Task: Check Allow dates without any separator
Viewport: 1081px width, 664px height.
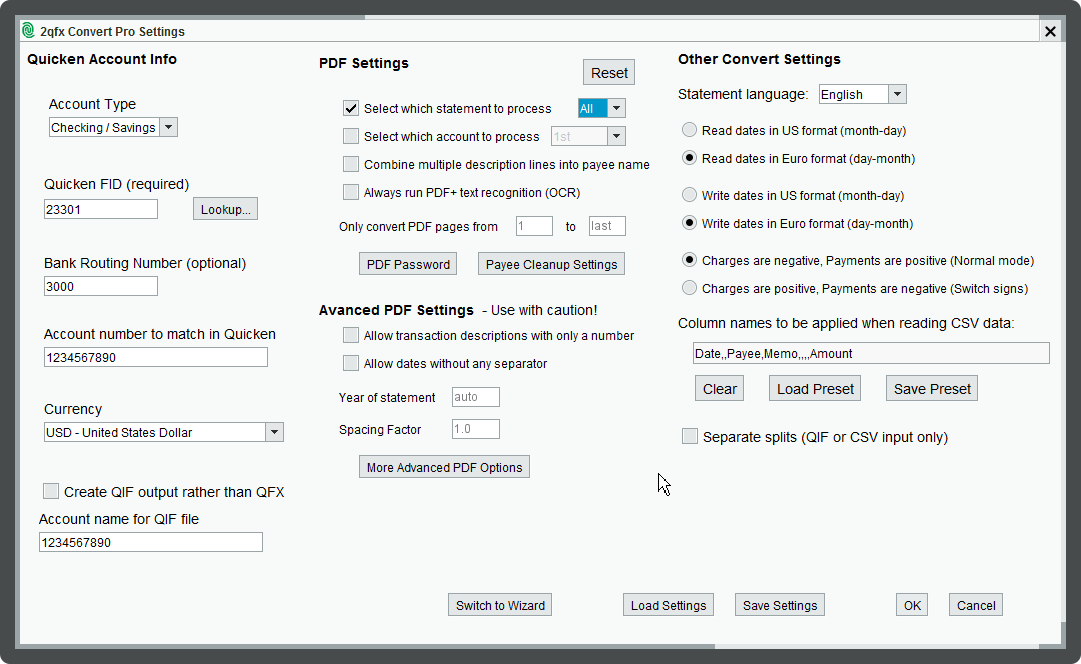Action: [x=351, y=363]
